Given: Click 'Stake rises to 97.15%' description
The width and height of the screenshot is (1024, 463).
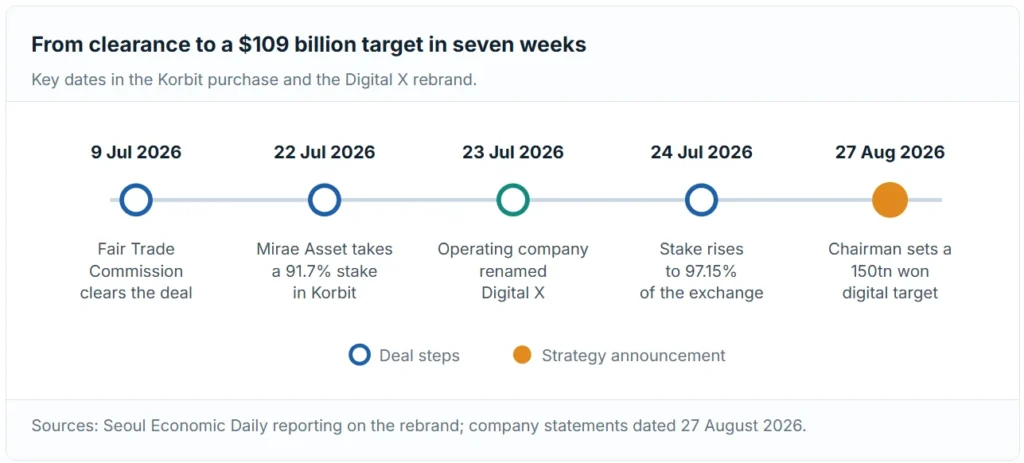Looking at the screenshot, I should (x=701, y=271).
